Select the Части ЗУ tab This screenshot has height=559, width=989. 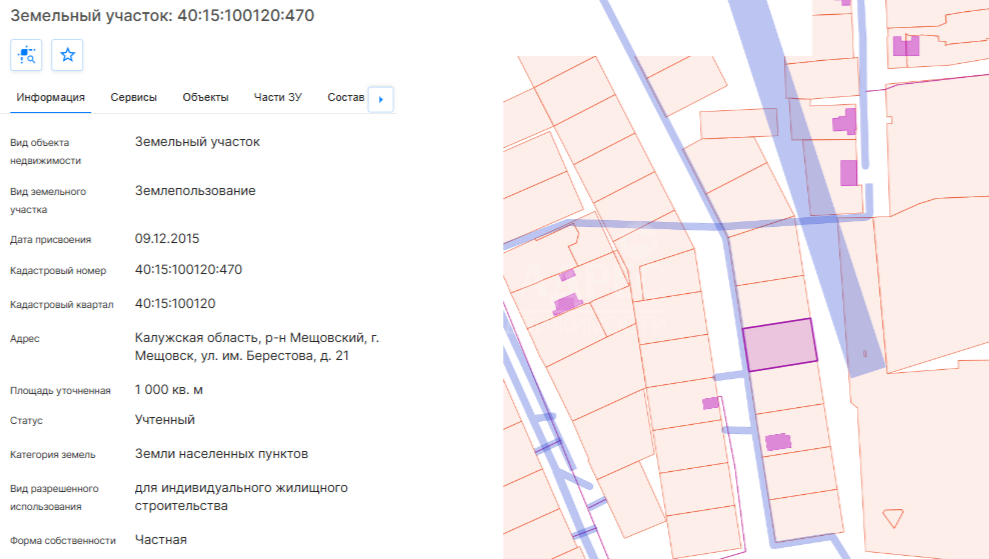tap(278, 98)
